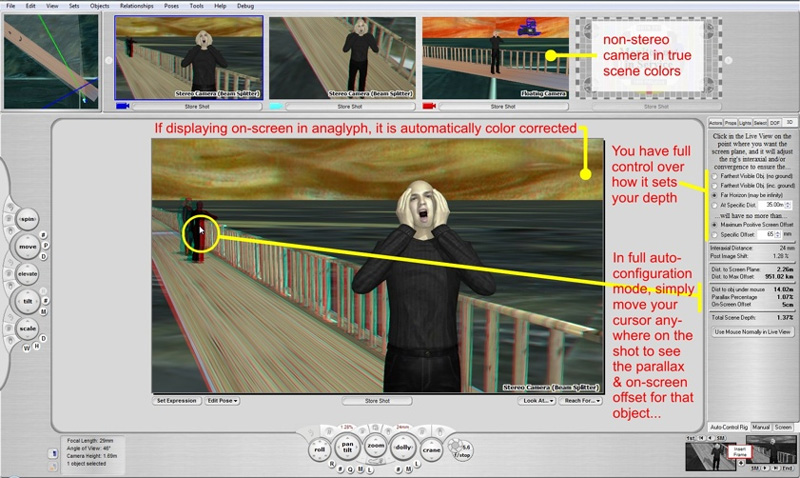Click the M key under dolly dial
Viewport: 800px width, 478px height.
point(408,469)
